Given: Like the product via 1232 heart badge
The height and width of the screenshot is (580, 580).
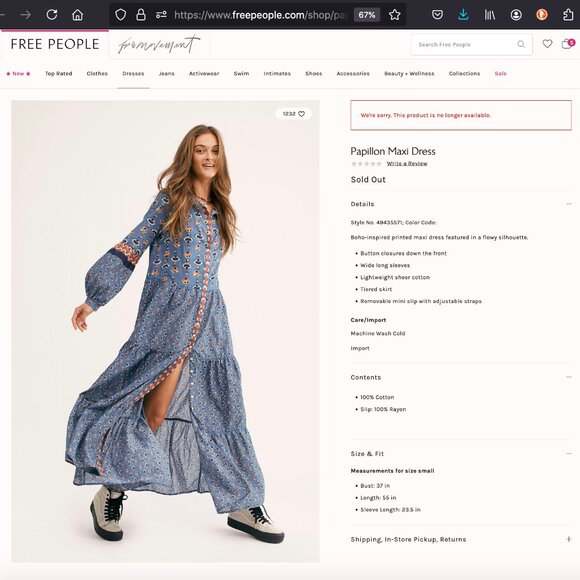Looking at the screenshot, I should tap(294, 114).
